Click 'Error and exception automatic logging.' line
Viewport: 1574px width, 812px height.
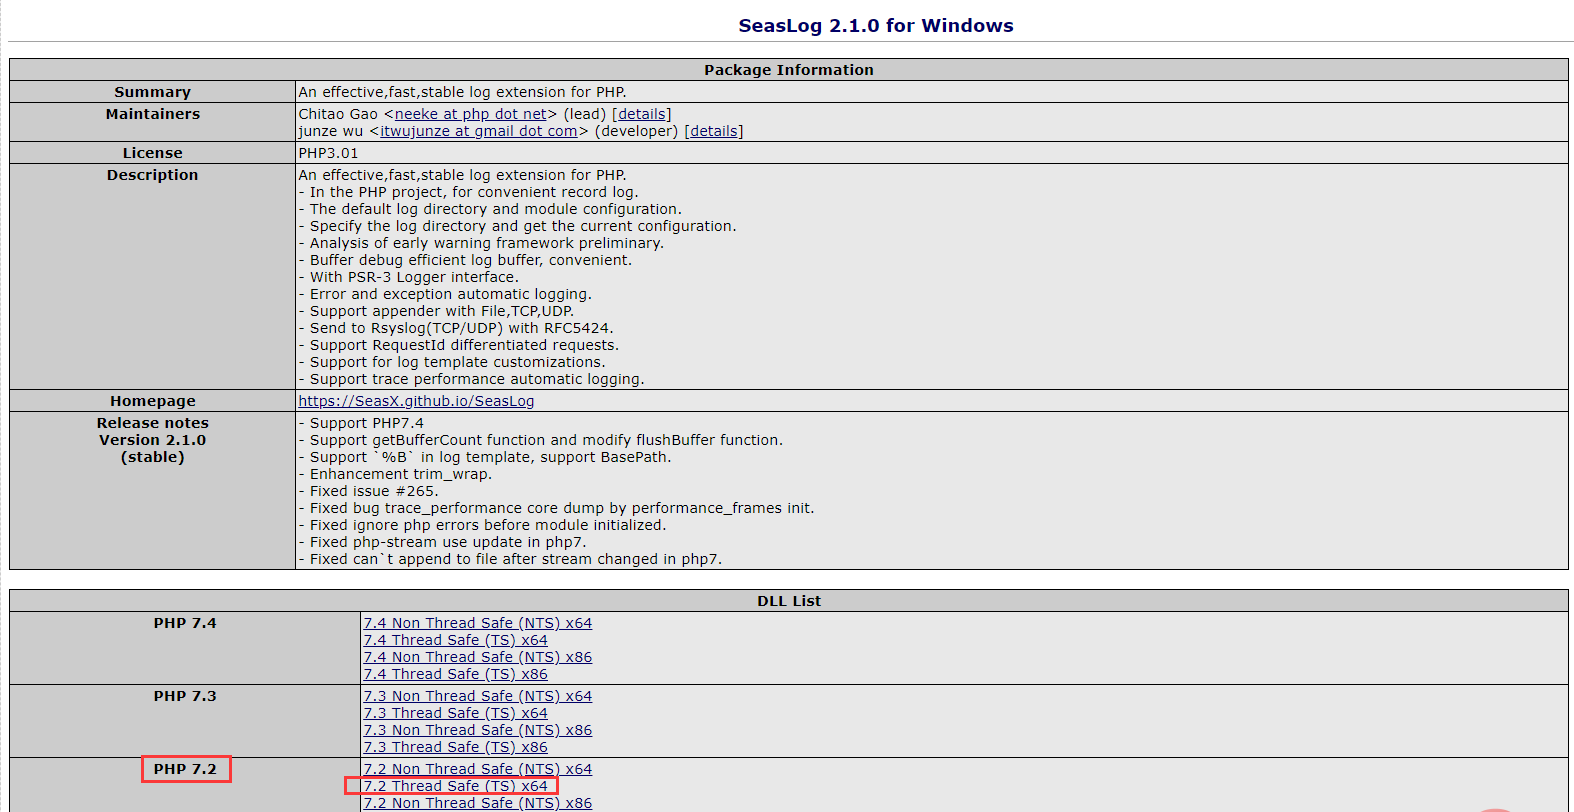tap(445, 294)
